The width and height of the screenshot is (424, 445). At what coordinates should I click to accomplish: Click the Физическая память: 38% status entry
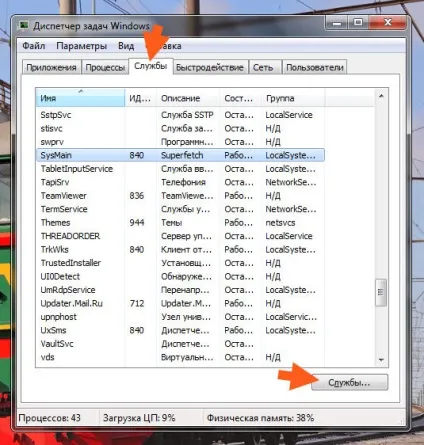(260, 418)
